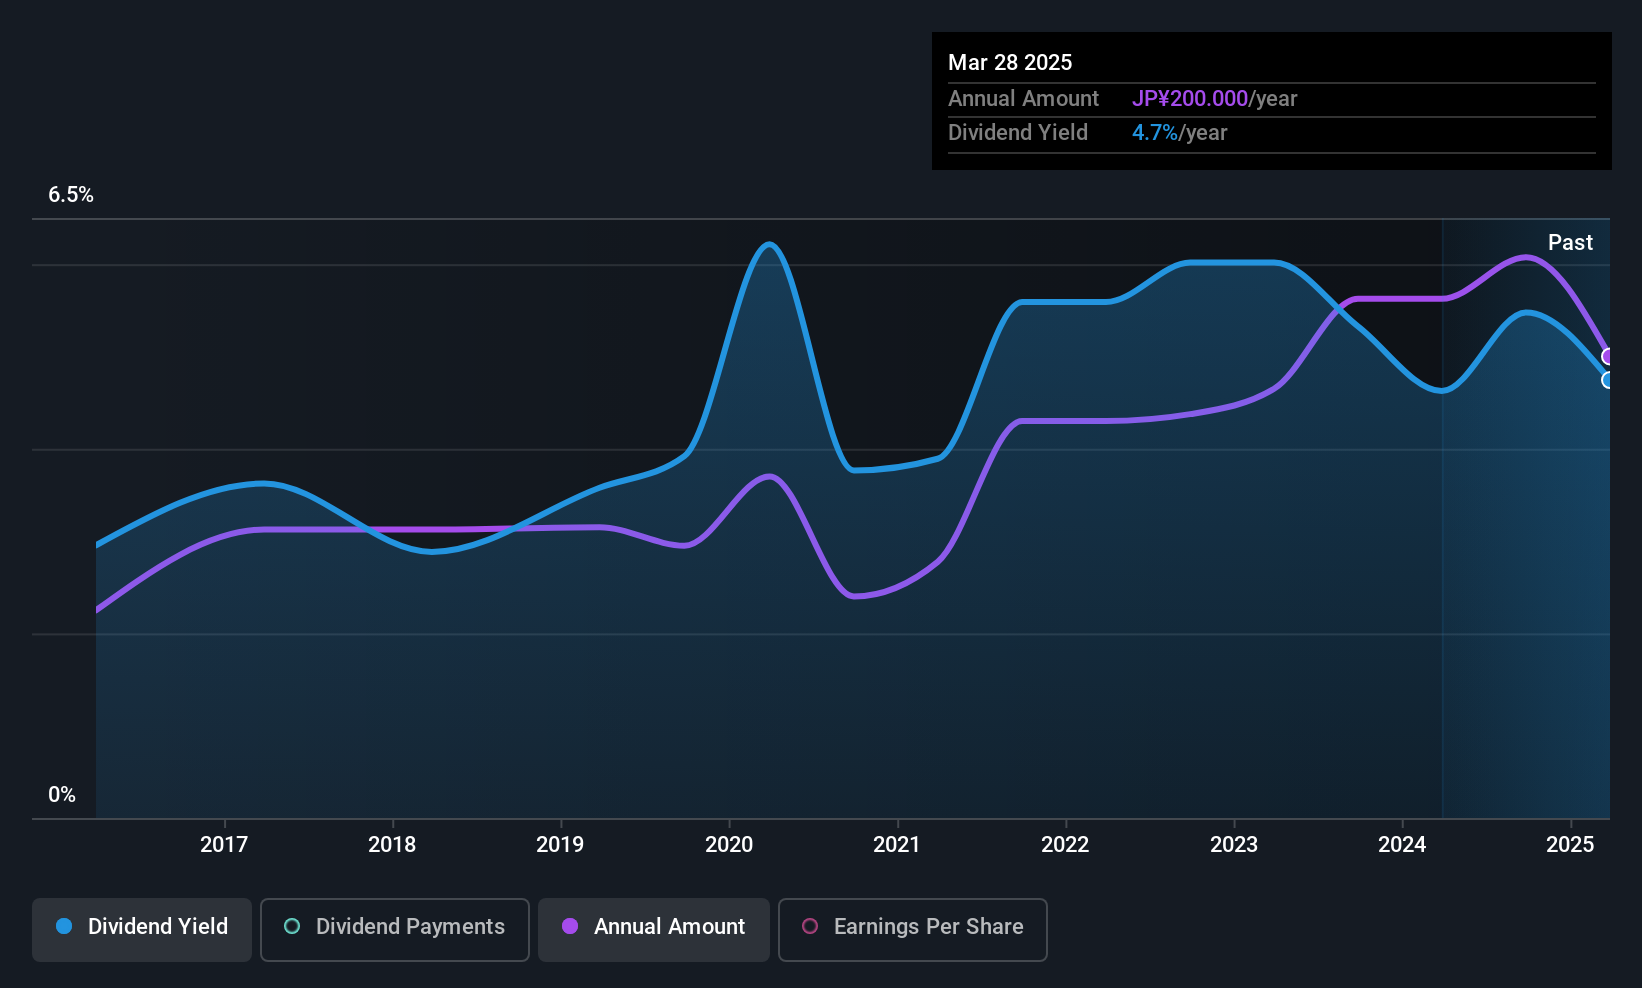This screenshot has height=988, width=1642.
Task: Click the 2020 x-axis label
Action: tap(729, 845)
